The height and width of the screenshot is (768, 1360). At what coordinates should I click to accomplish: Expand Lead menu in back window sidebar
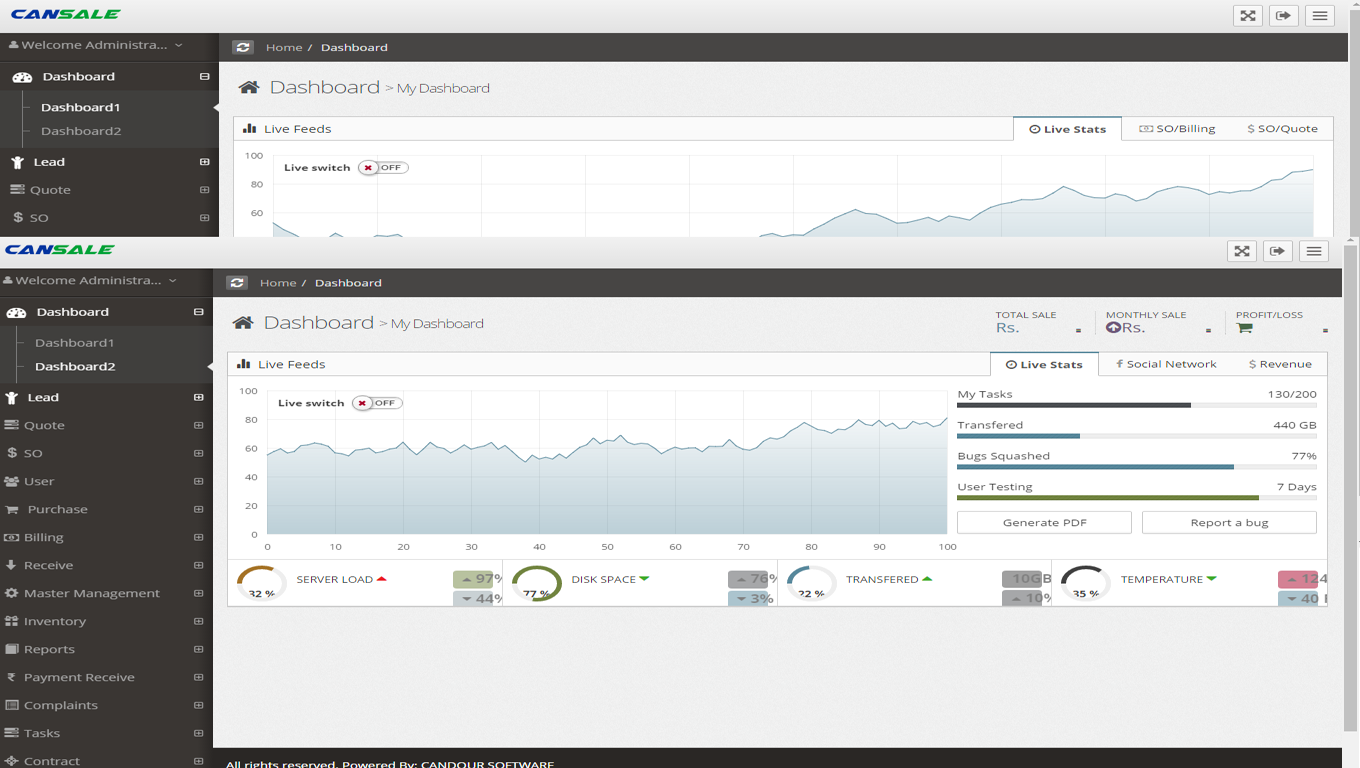[204, 161]
